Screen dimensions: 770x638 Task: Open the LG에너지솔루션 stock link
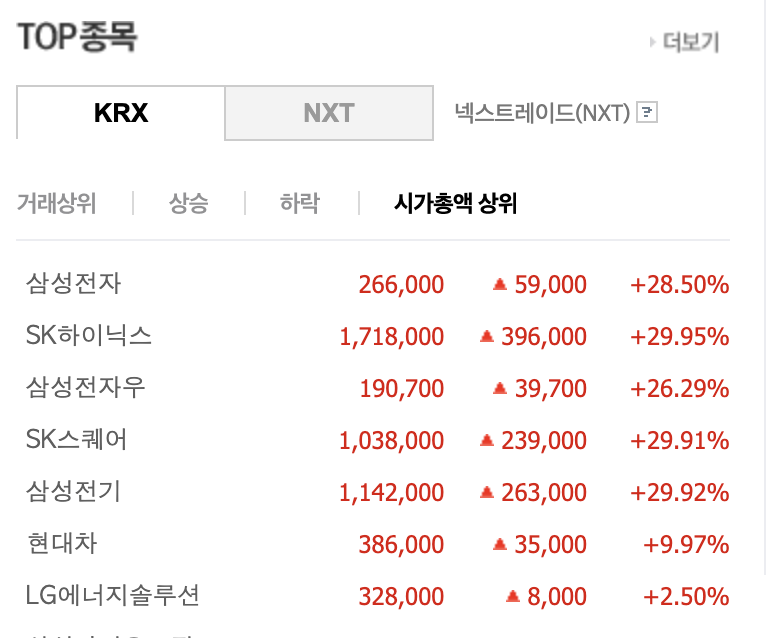coord(112,596)
